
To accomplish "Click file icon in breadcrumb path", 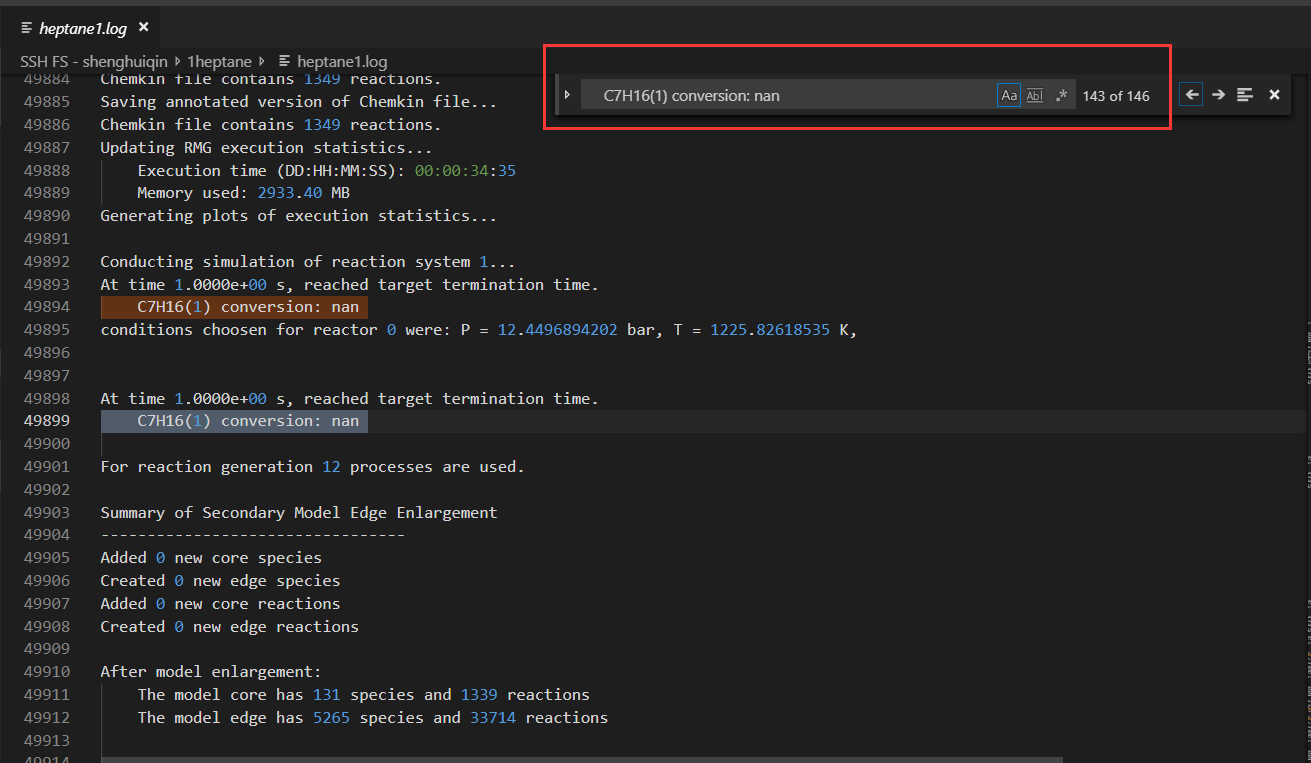I will [284, 61].
